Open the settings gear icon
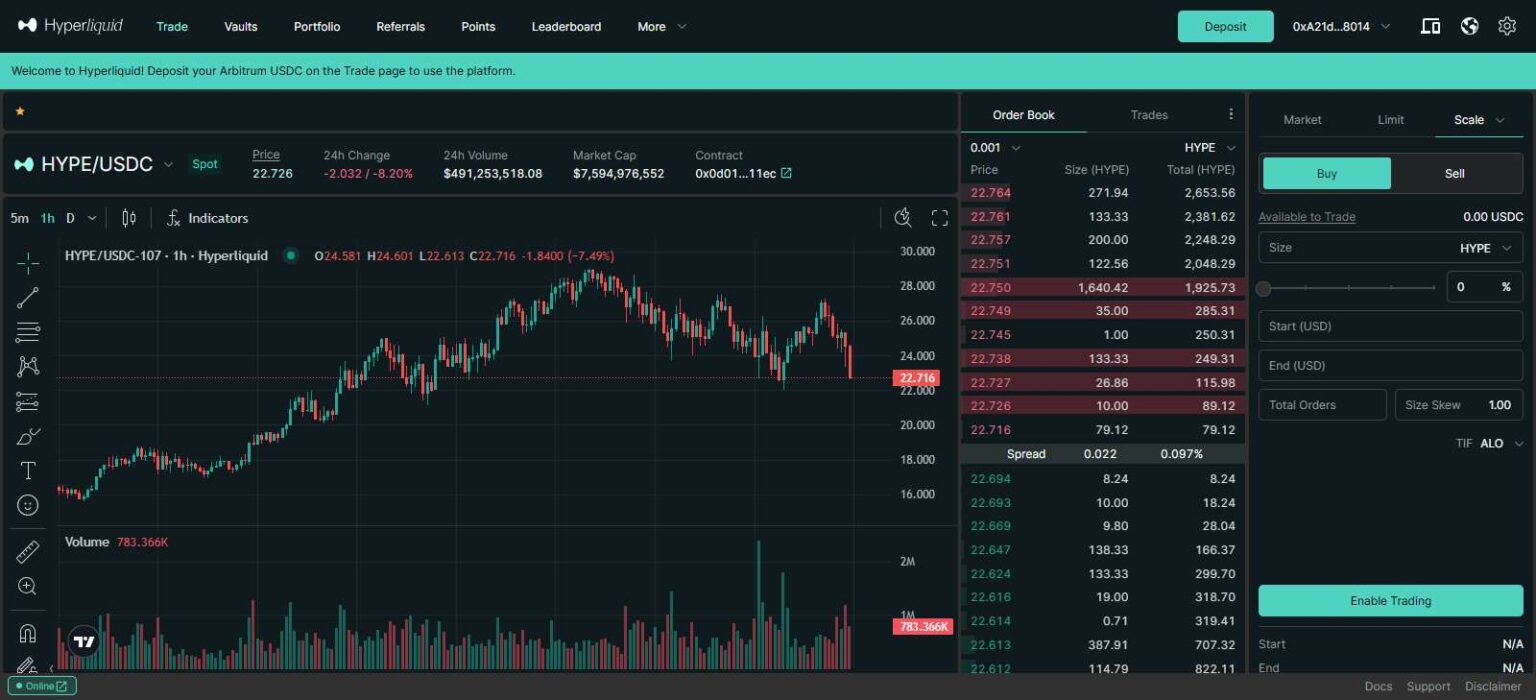1536x700 pixels. [1506, 26]
